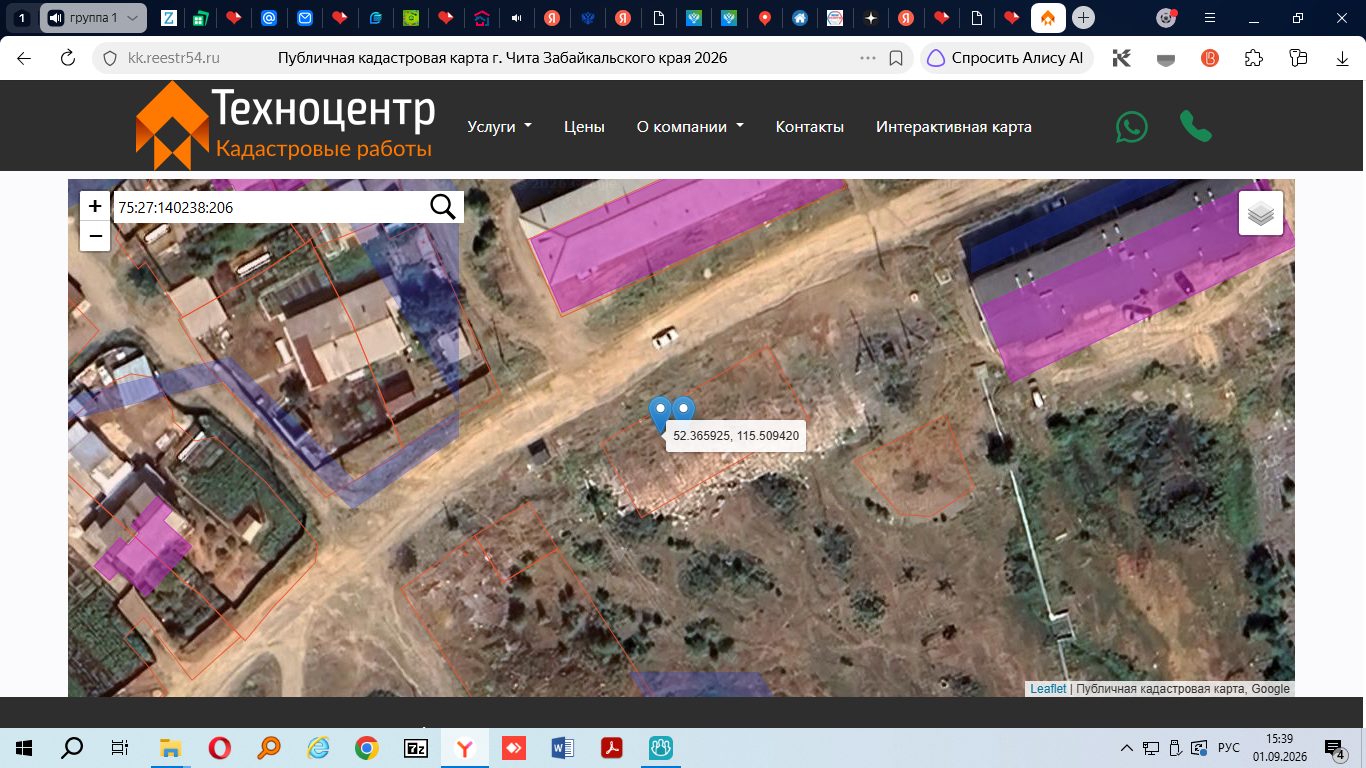Go to Интерактивная карта page

(954, 127)
